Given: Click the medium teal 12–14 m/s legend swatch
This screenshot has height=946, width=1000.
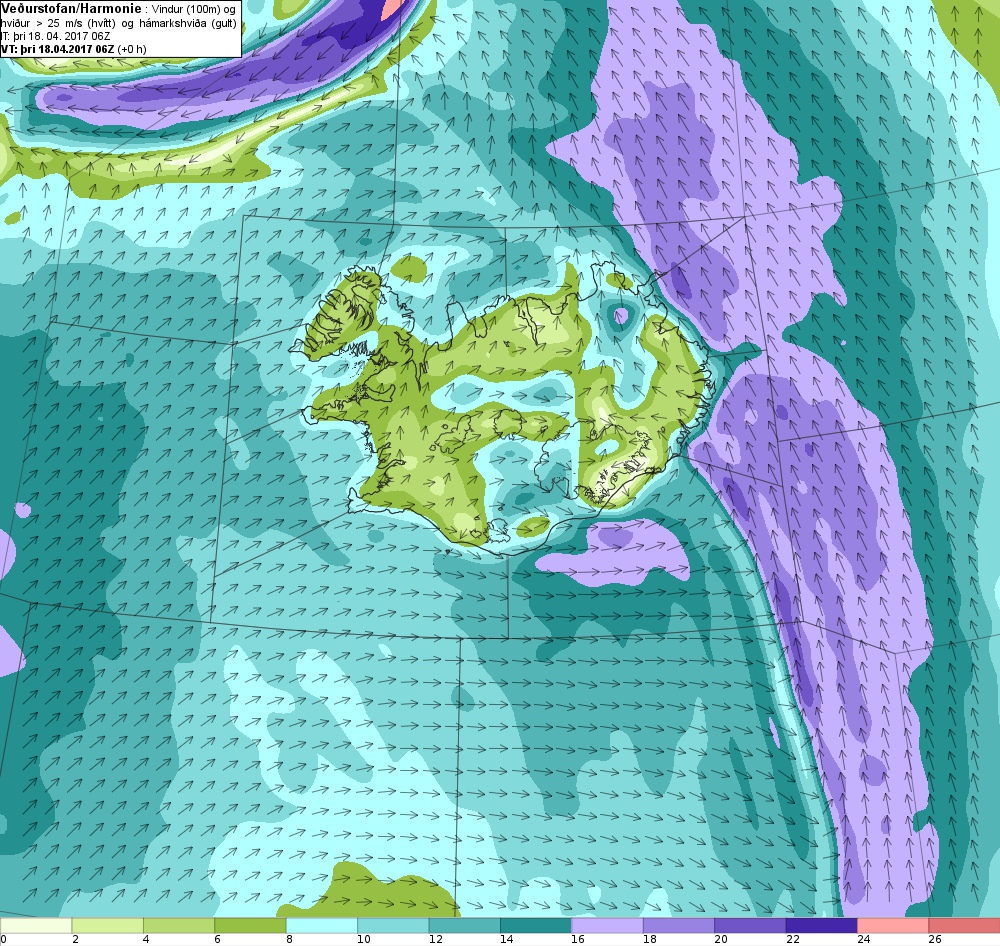Looking at the screenshot, I should tap(464, 926).
